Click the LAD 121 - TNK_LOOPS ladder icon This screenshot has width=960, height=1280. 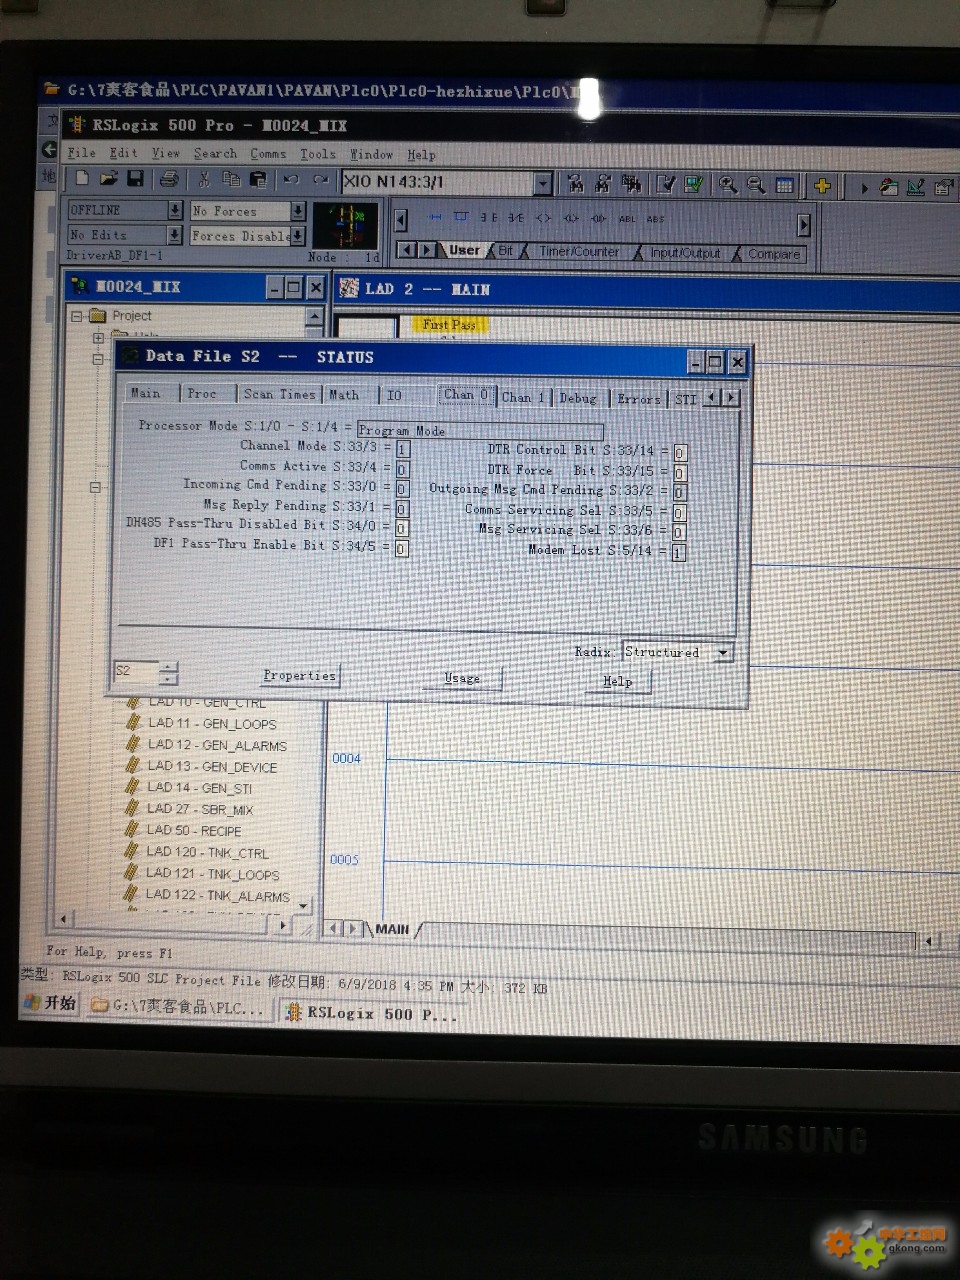[x=130, y=872]
